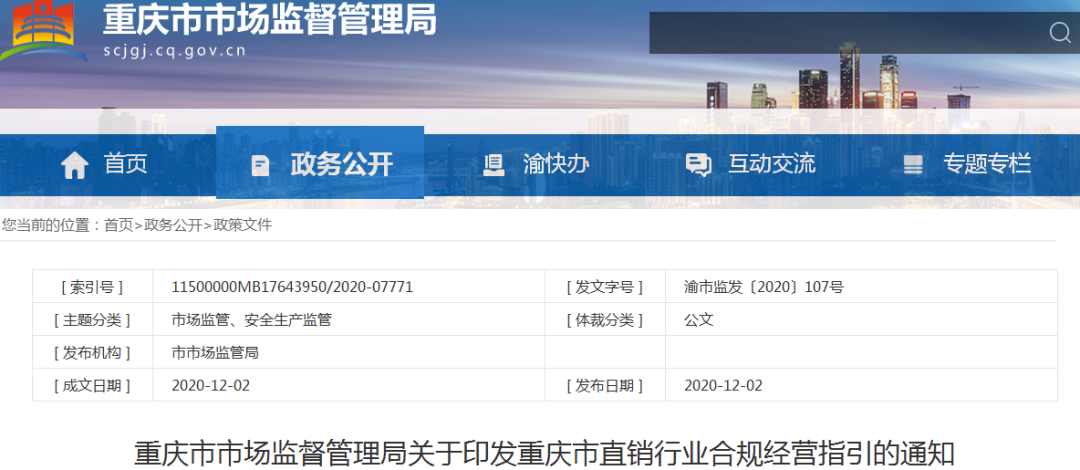Image resolution: width=1080 pixels, height=470 pixels.
Task: Click the article title about 直销行业合规经营指引
Action: pos(544,455)
